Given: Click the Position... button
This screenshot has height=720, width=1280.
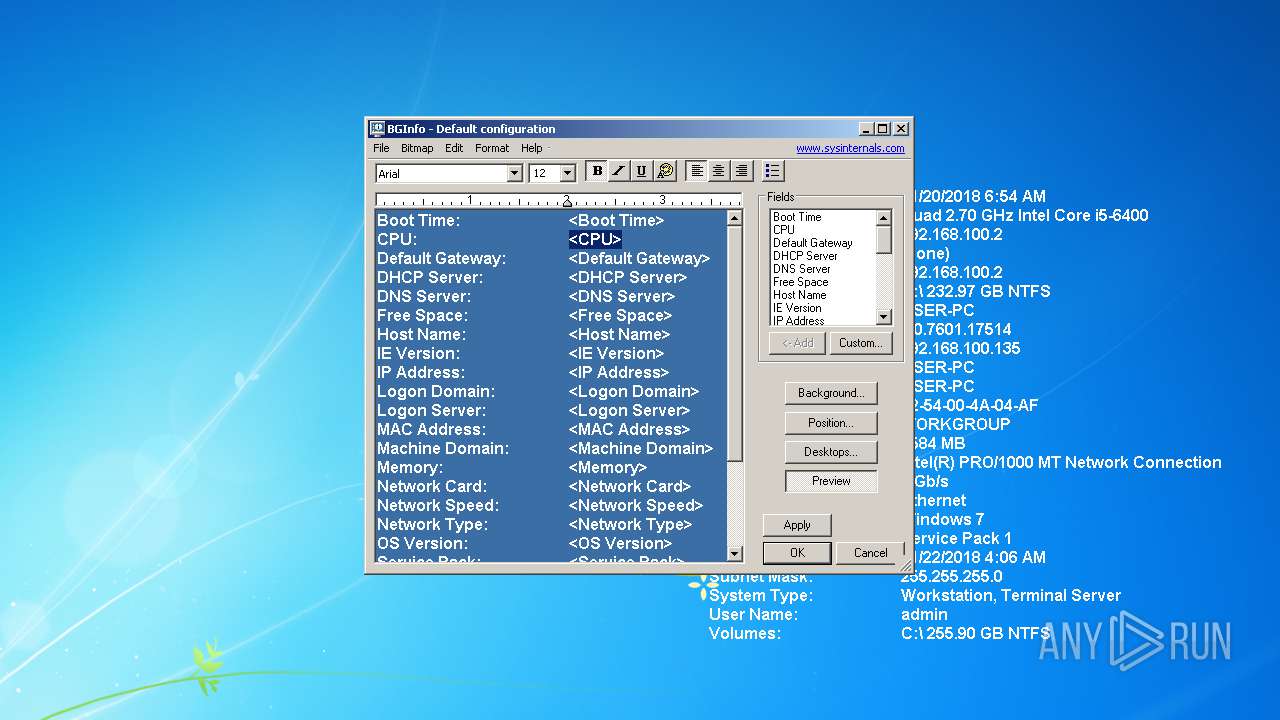Looking at the screenshot, I should point(830,423).
